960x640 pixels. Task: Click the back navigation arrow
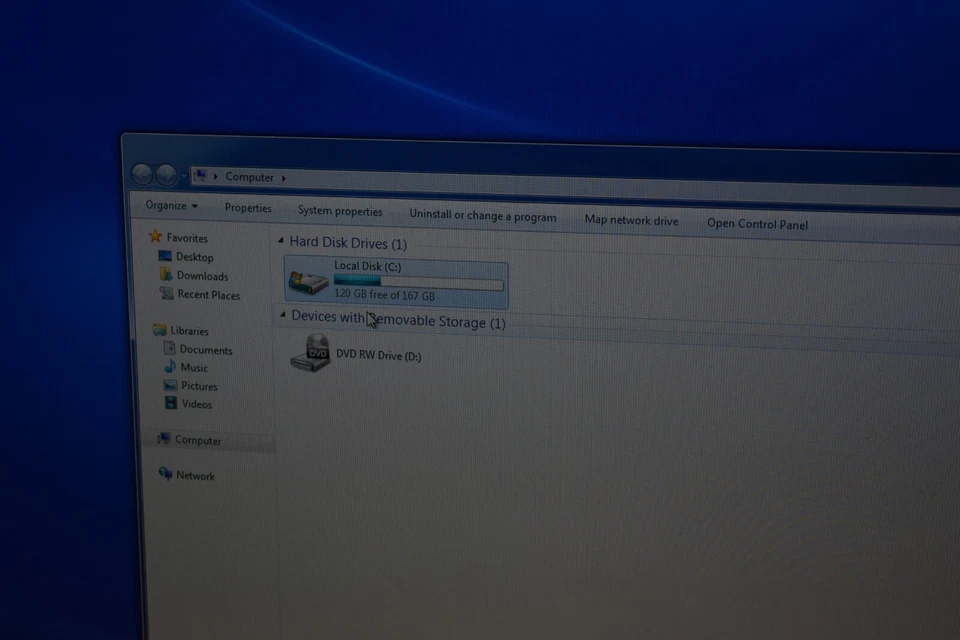click(x=145, y=174)
